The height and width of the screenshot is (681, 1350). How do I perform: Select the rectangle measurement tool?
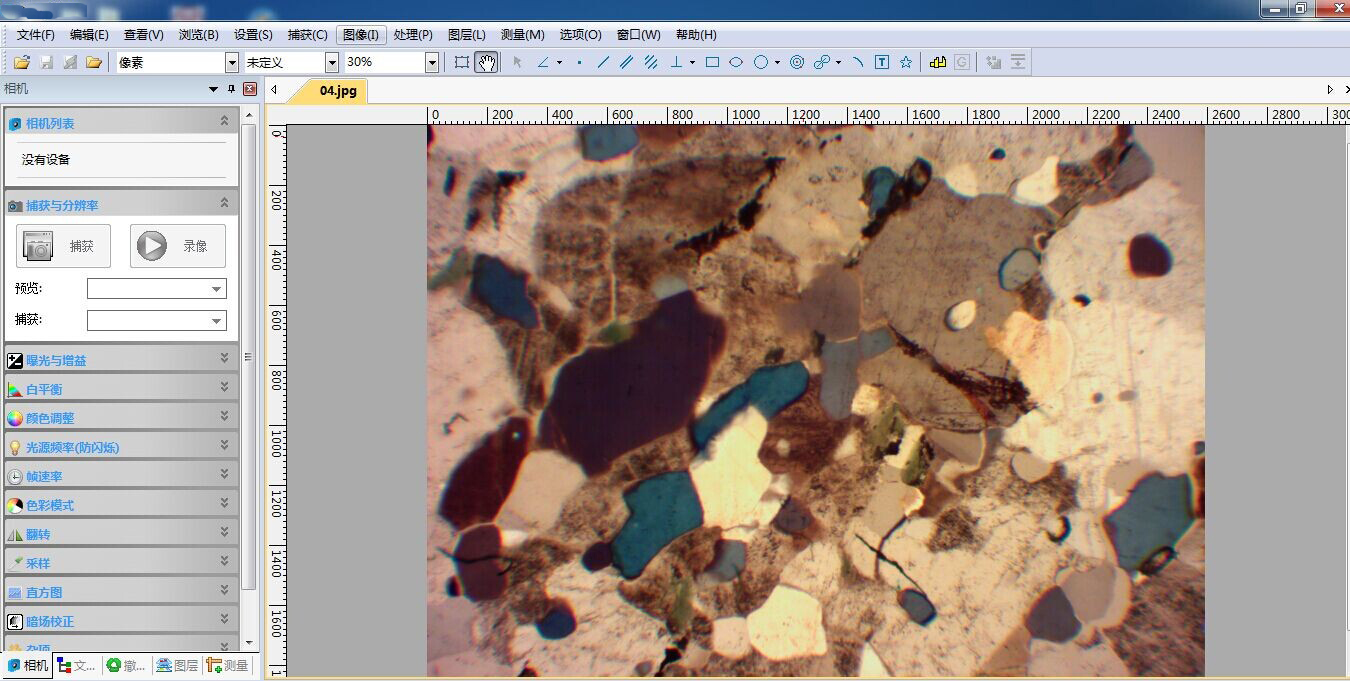[712, 62]
